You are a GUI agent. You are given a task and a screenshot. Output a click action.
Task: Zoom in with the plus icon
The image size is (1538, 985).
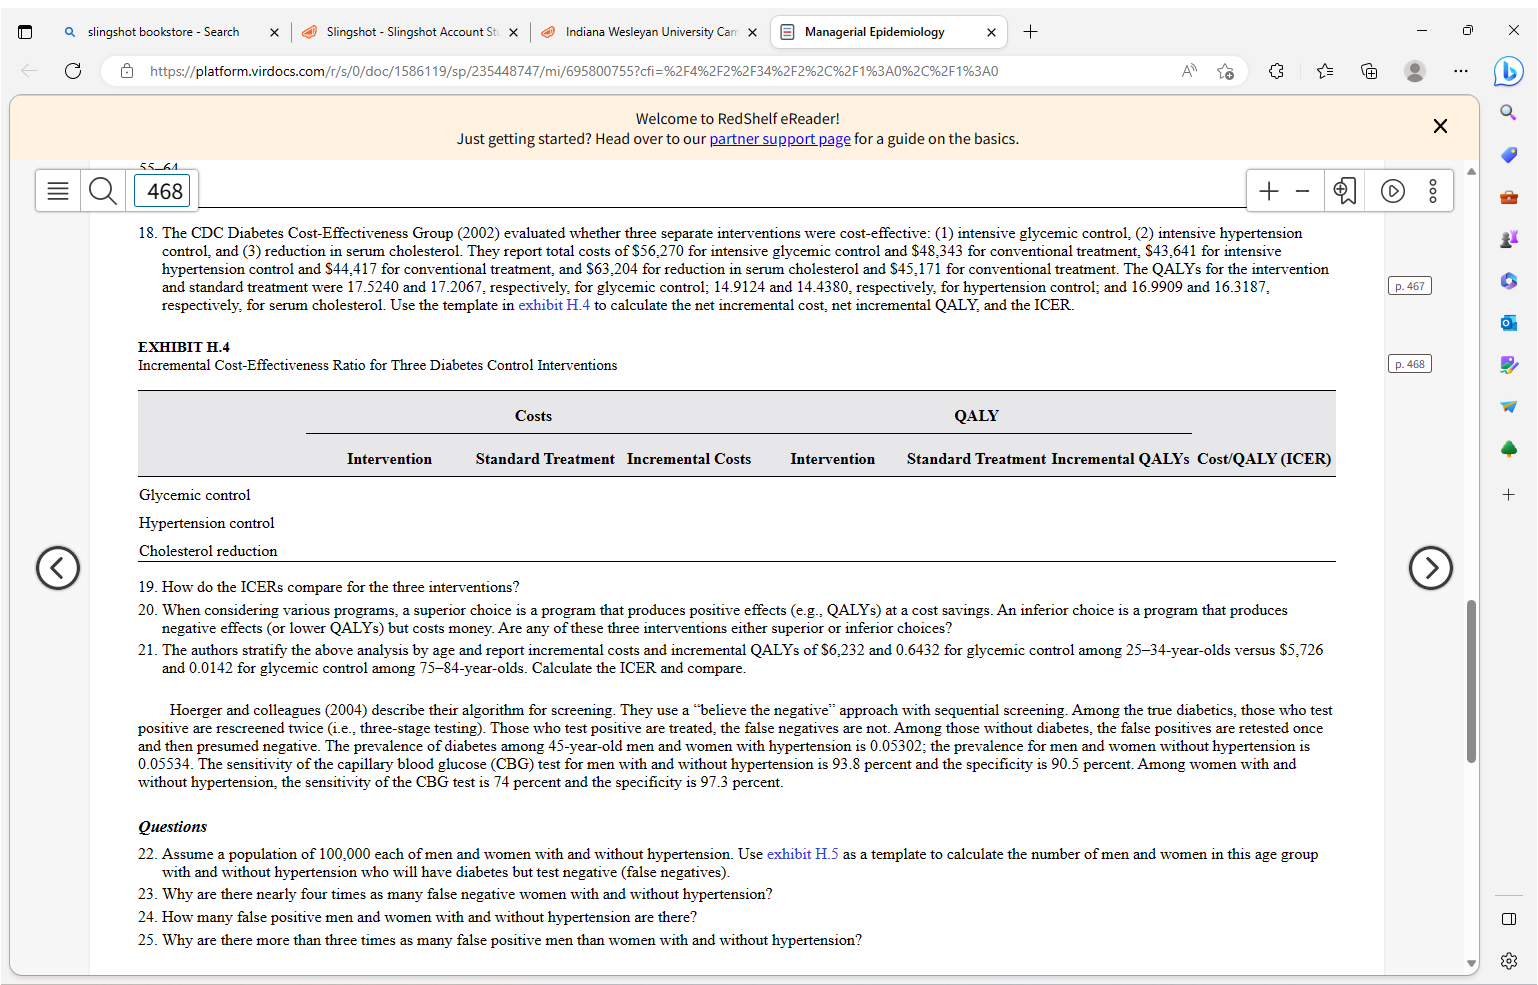pos(1268,191)
